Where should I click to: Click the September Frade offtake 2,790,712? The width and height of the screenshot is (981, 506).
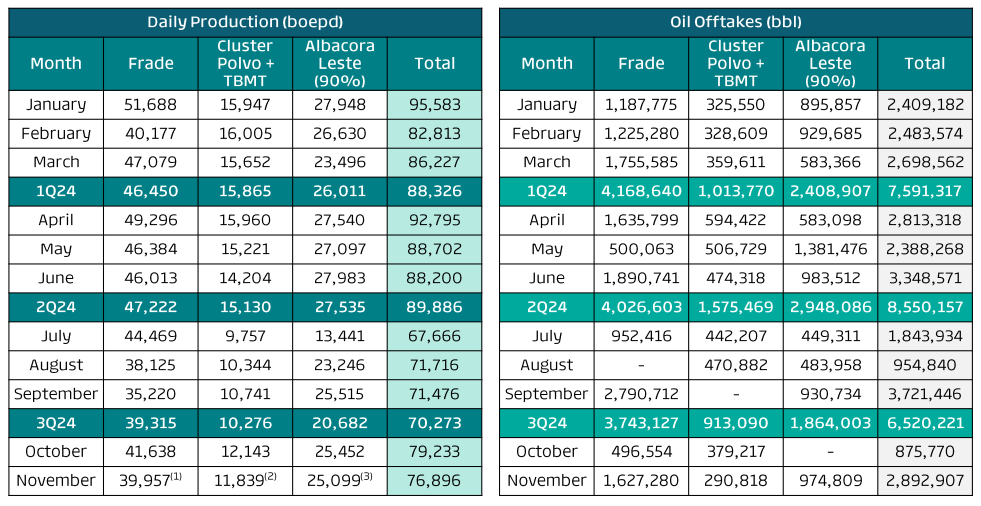coord(641,394)
